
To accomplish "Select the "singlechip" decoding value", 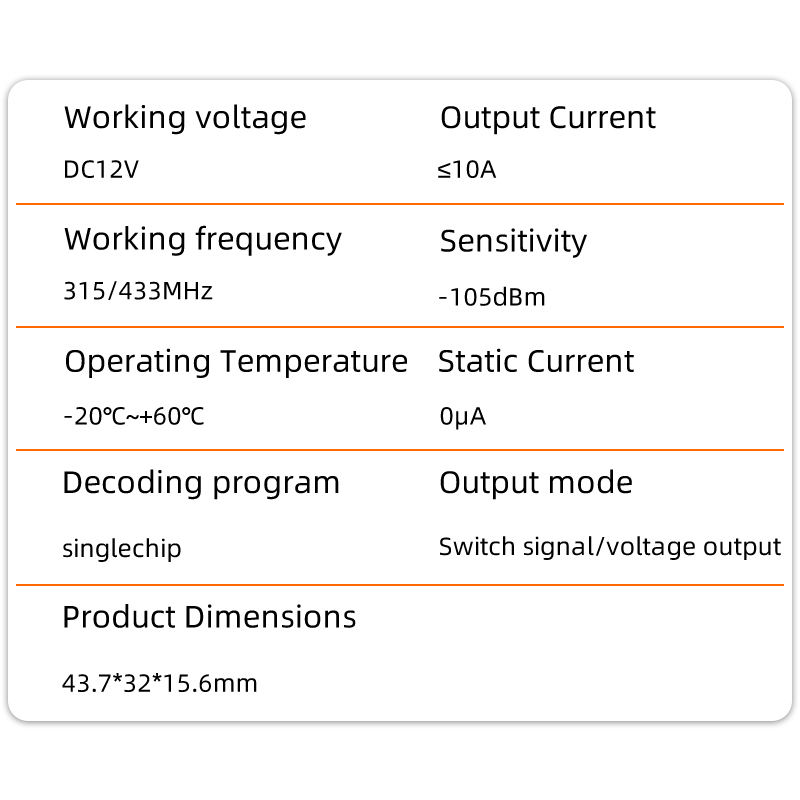I will point(122,549).
